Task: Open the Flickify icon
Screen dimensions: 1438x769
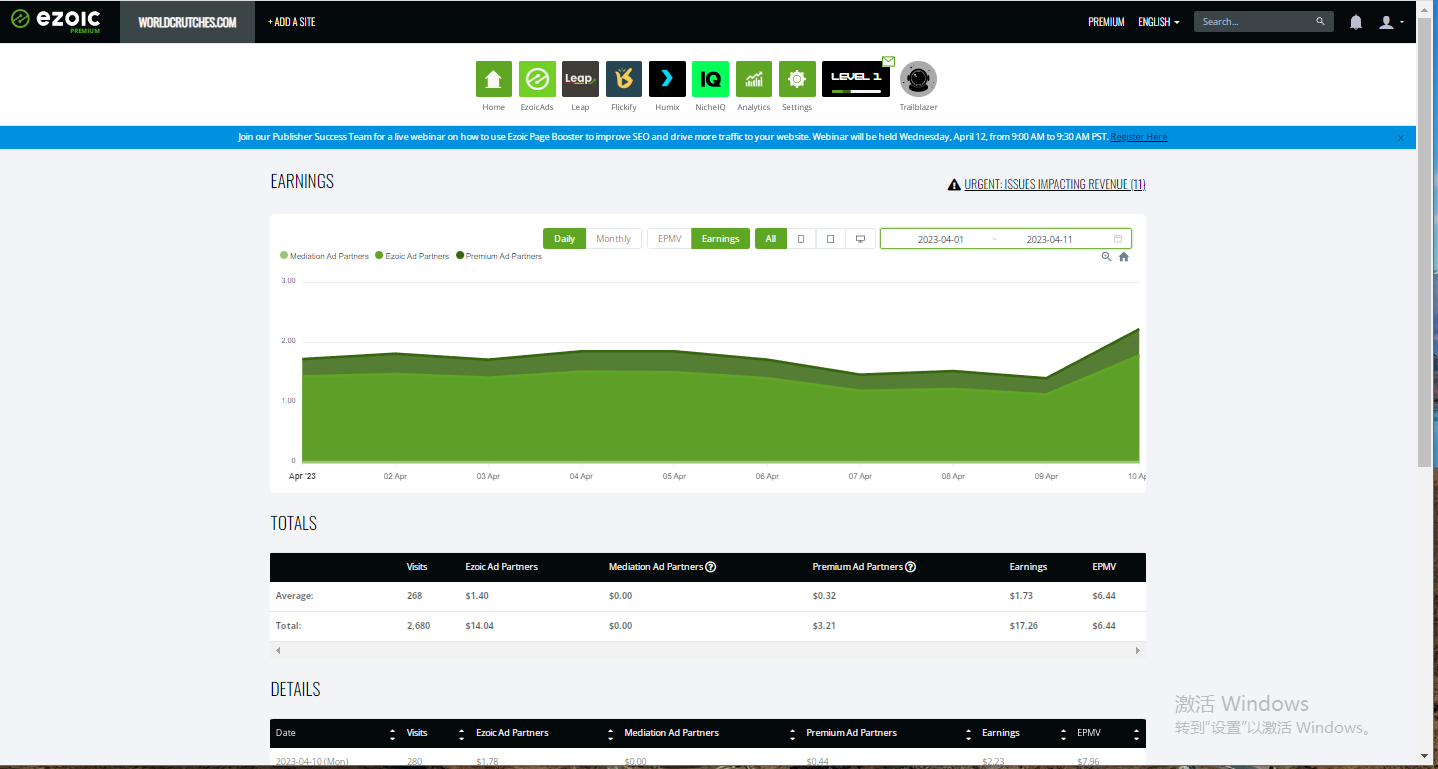Action: pos(624,79)
